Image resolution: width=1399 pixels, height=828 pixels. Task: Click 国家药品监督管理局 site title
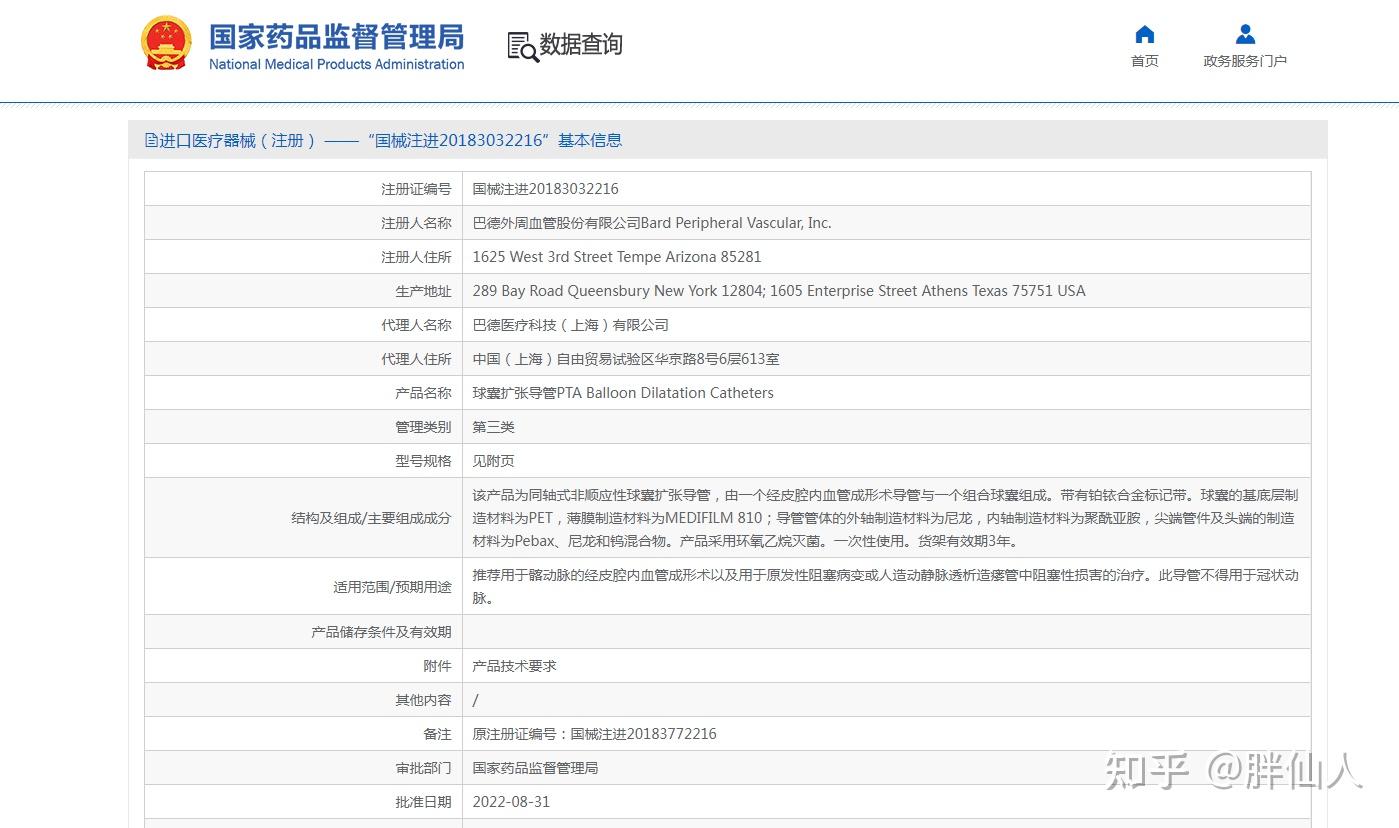[x=337, y=37]
